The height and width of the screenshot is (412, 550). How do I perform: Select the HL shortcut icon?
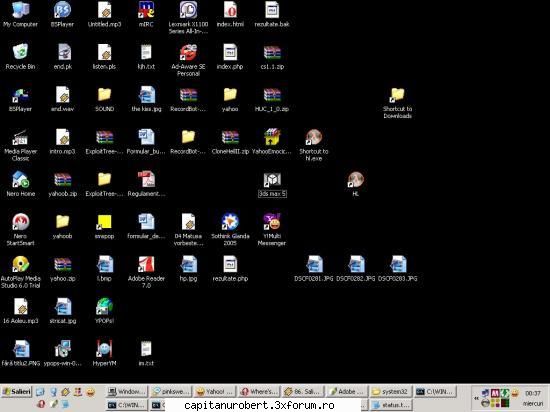click(356, 179)
